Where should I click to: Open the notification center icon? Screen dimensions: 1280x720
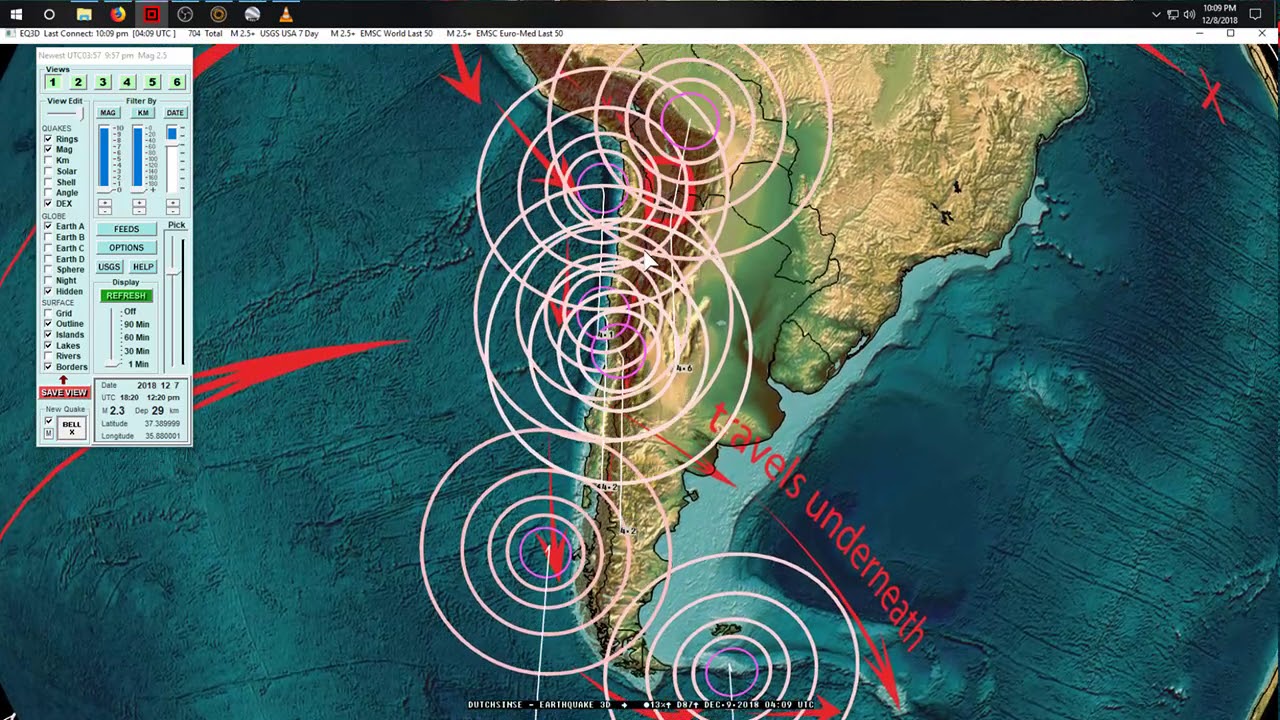click(x=1255, y=14)
